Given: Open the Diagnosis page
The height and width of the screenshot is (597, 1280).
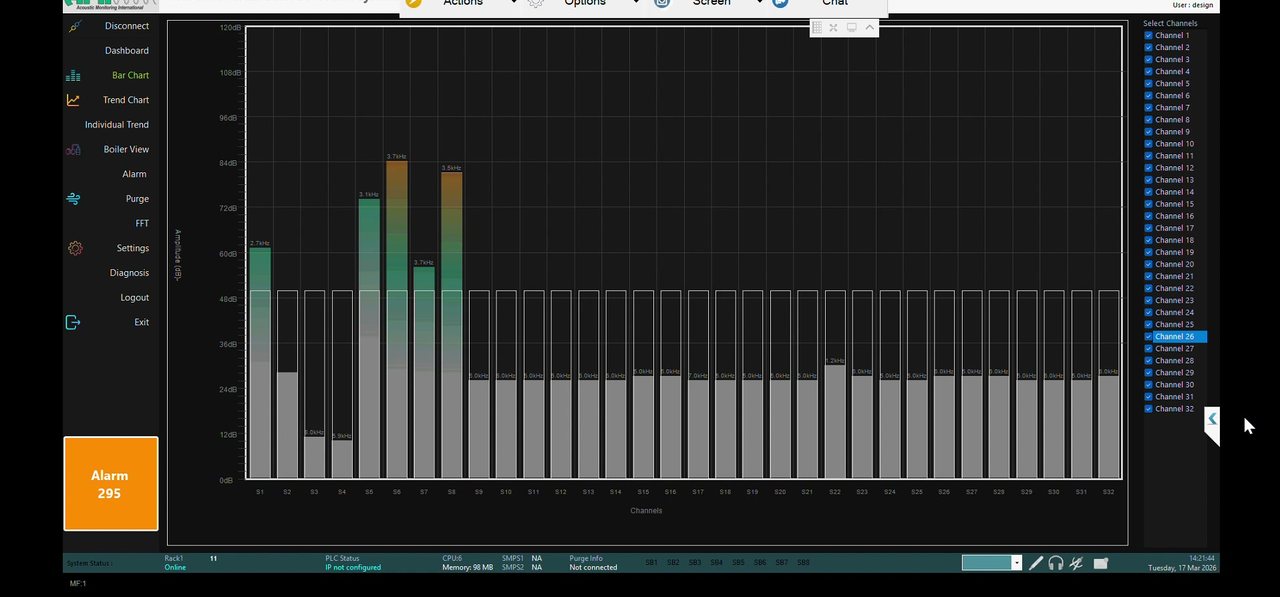Looking at the screenshot, I should 129,273.
